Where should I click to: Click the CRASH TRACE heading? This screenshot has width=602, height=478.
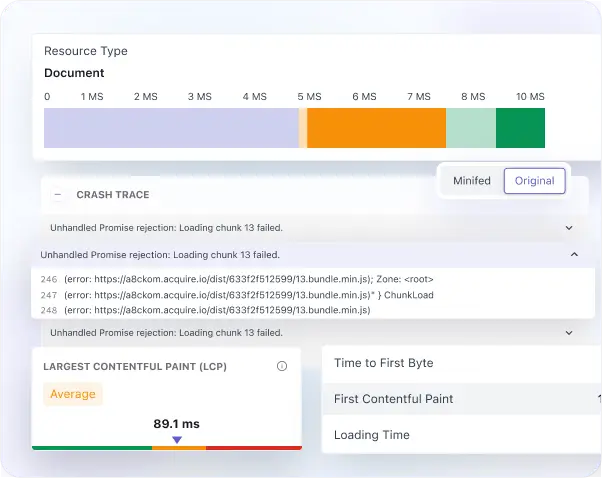pyautogui.click(x=113, y=195)
